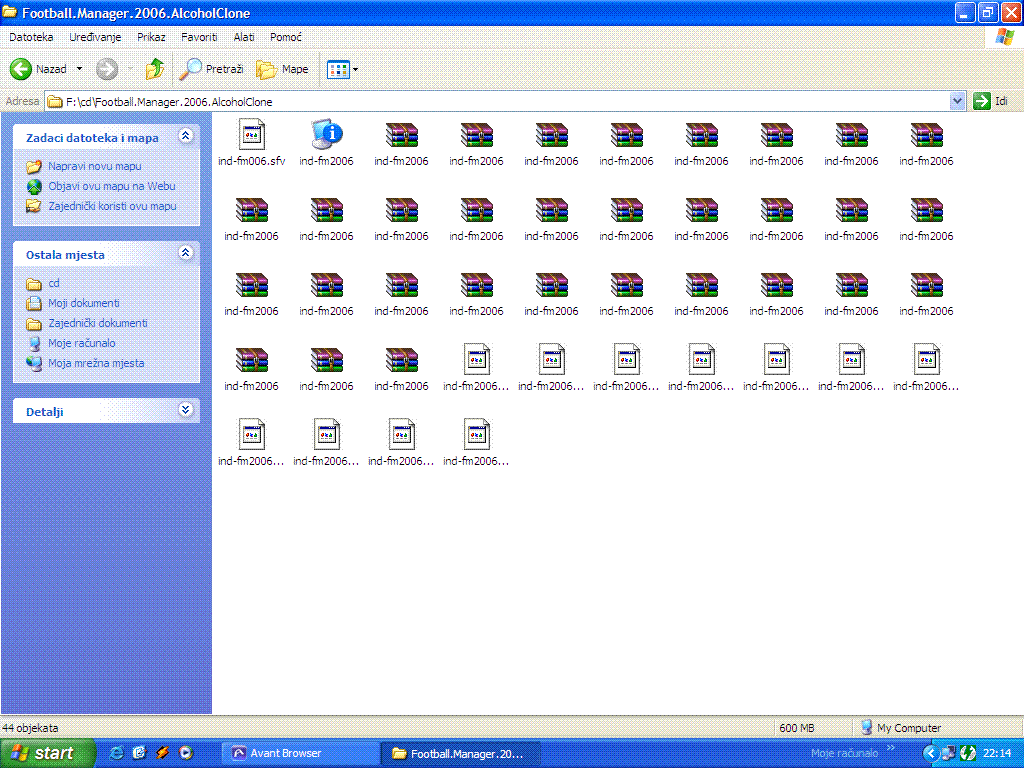1024x768 pixels.
Task: Click into the address path field
Action: coord(500,101)
